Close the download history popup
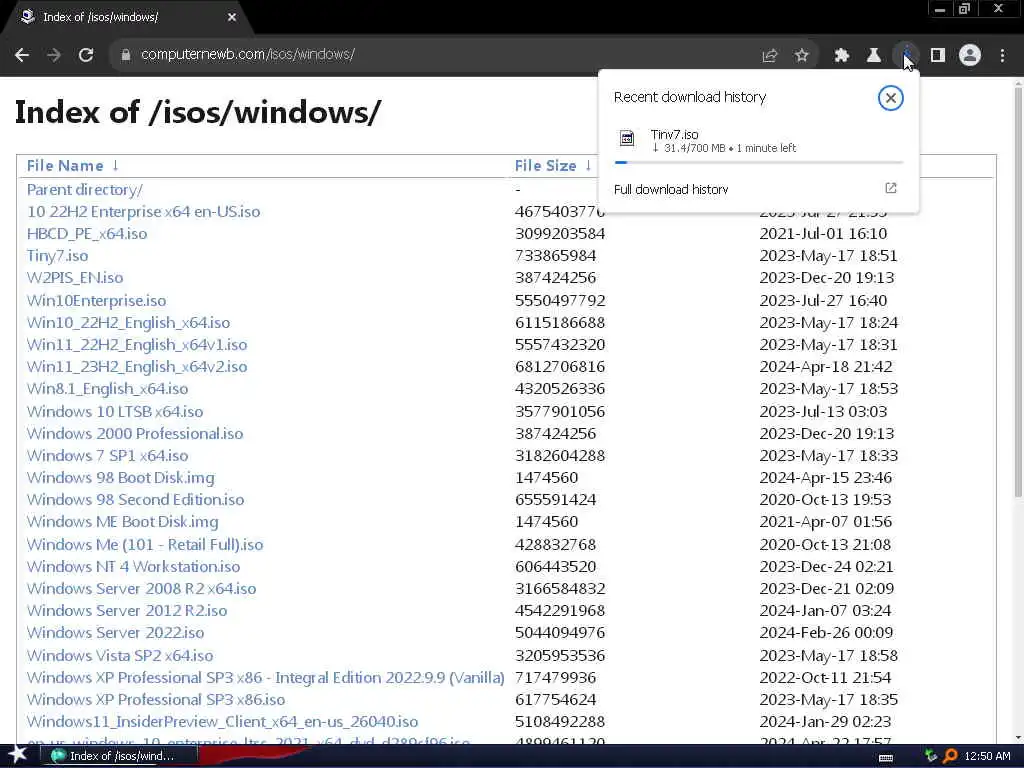Image resolution: width=1024 pixels, height=768 pixels. coord(891,98)
